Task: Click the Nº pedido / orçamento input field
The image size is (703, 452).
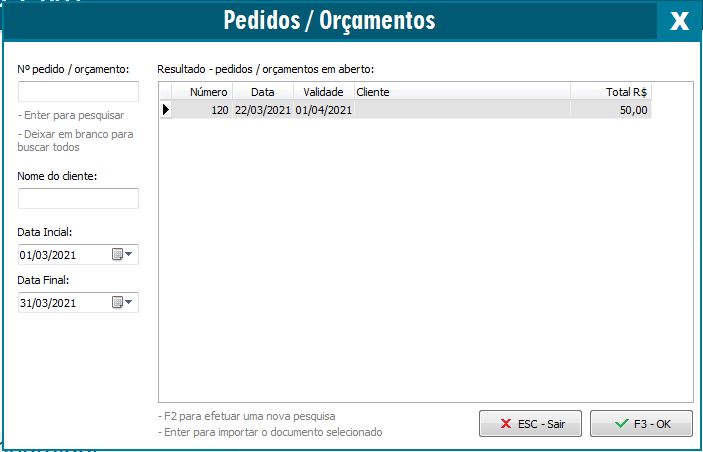Action: (78, 91)
